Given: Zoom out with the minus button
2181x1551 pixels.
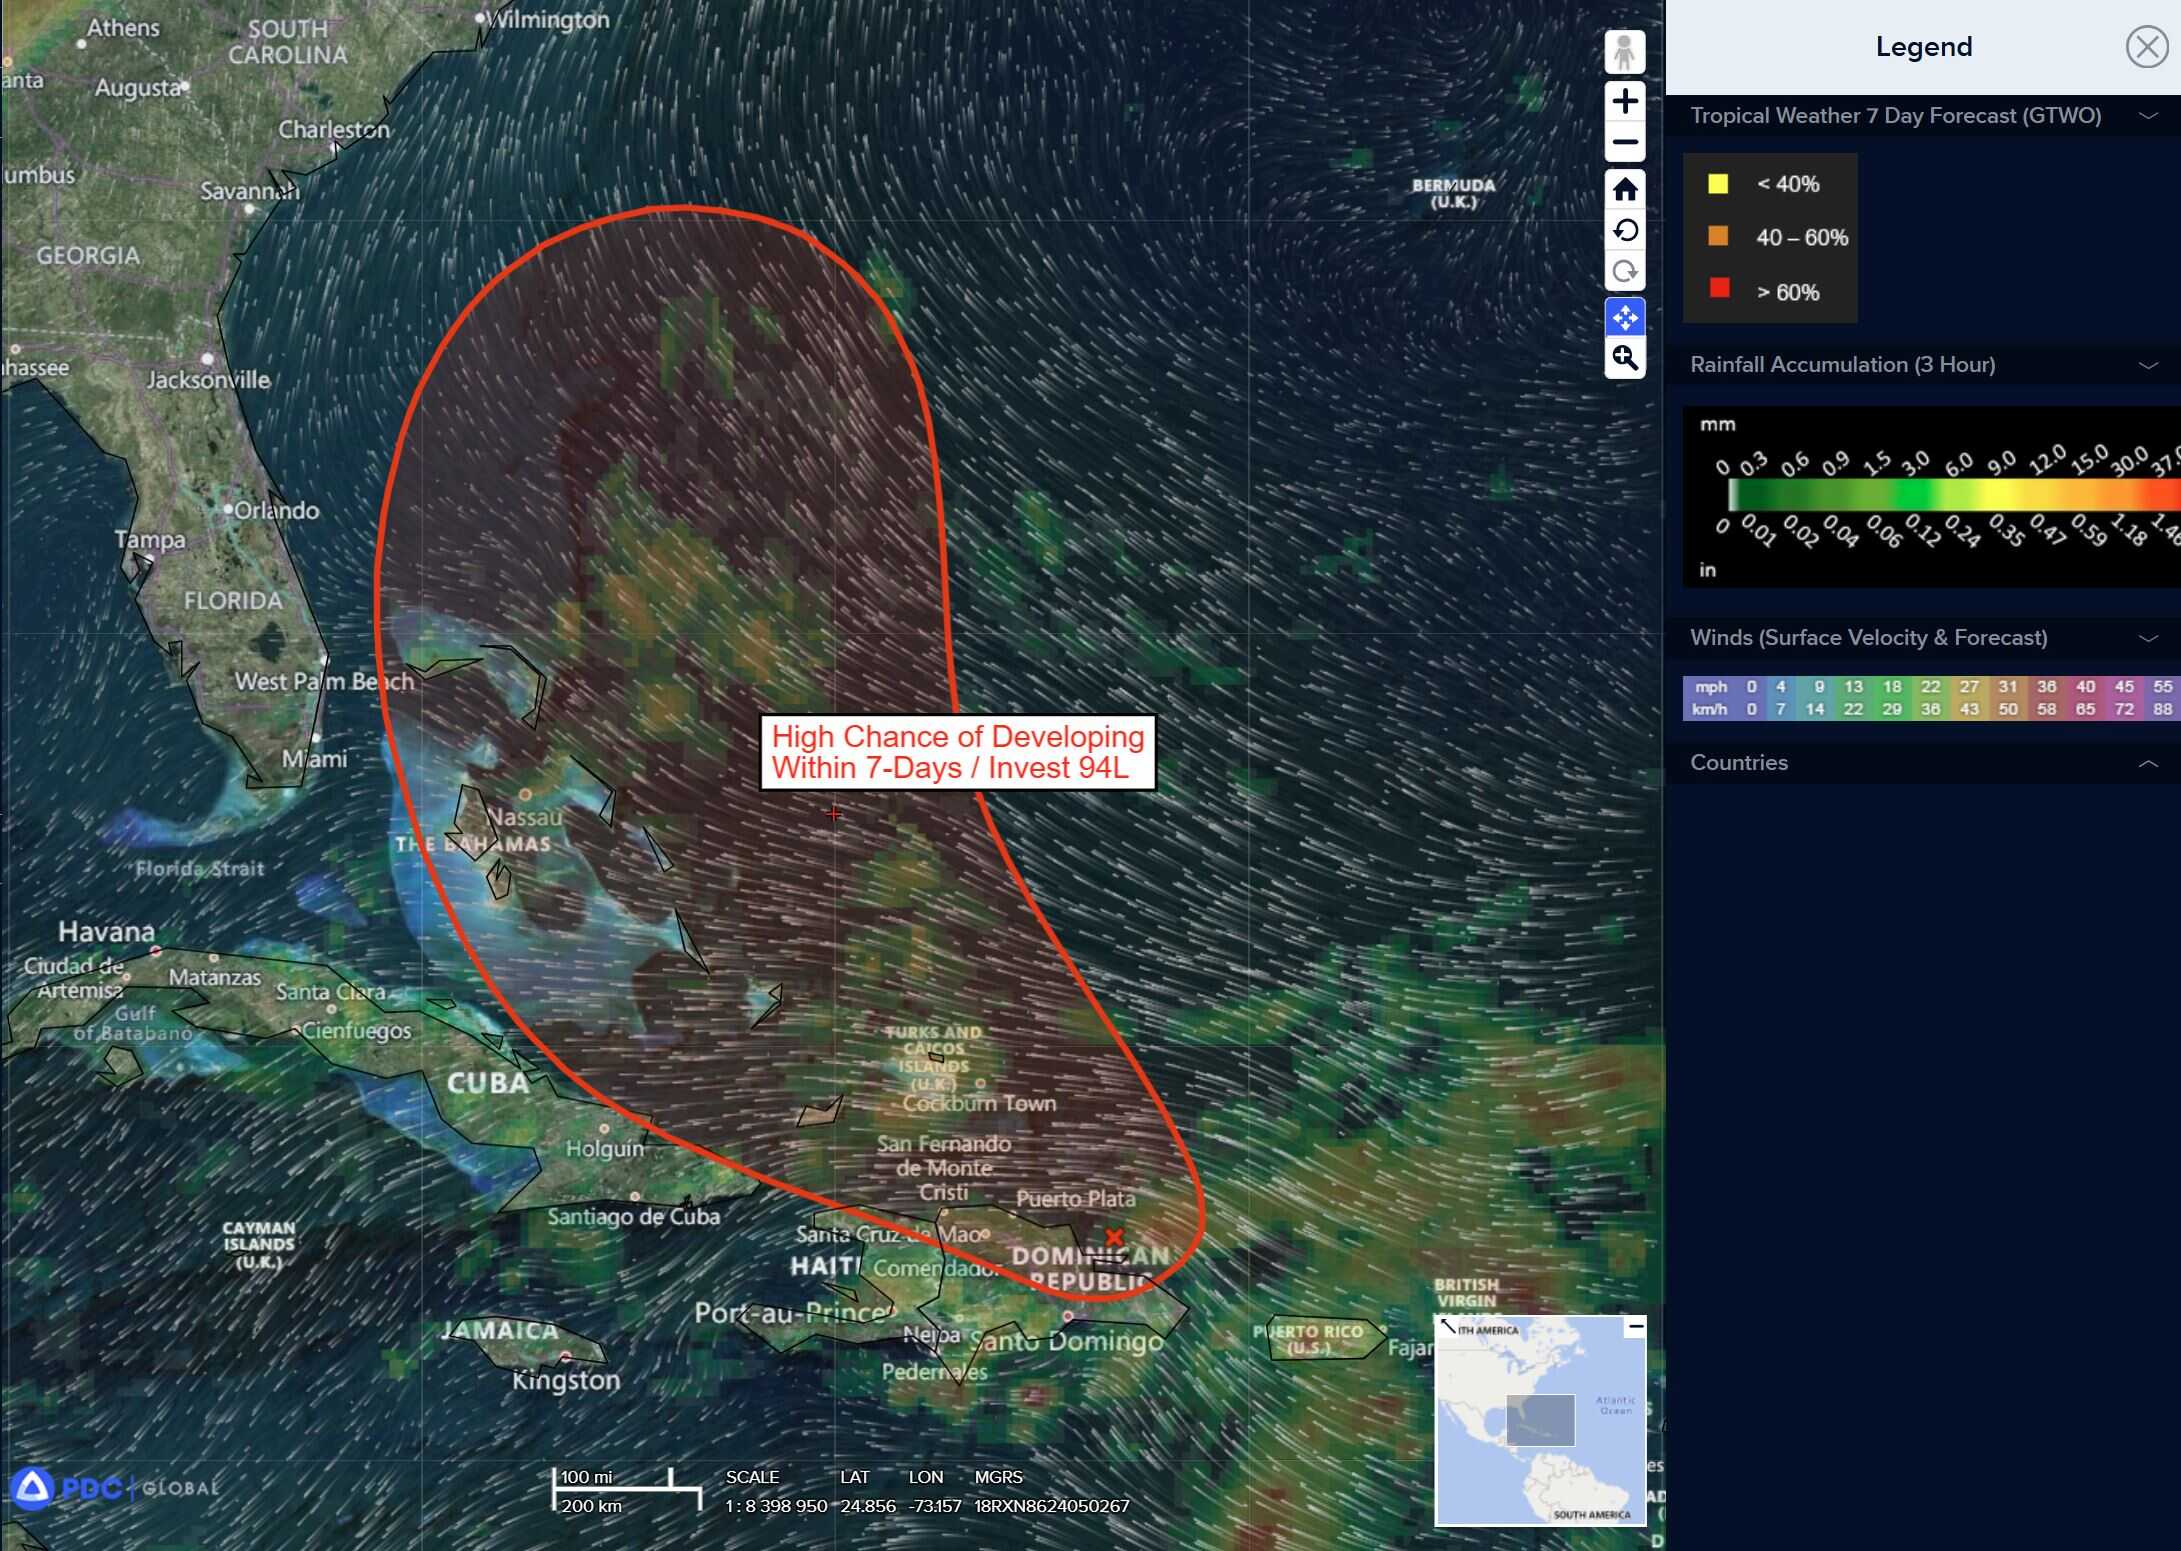Looking at the screenshot, I should point(1624,142).
